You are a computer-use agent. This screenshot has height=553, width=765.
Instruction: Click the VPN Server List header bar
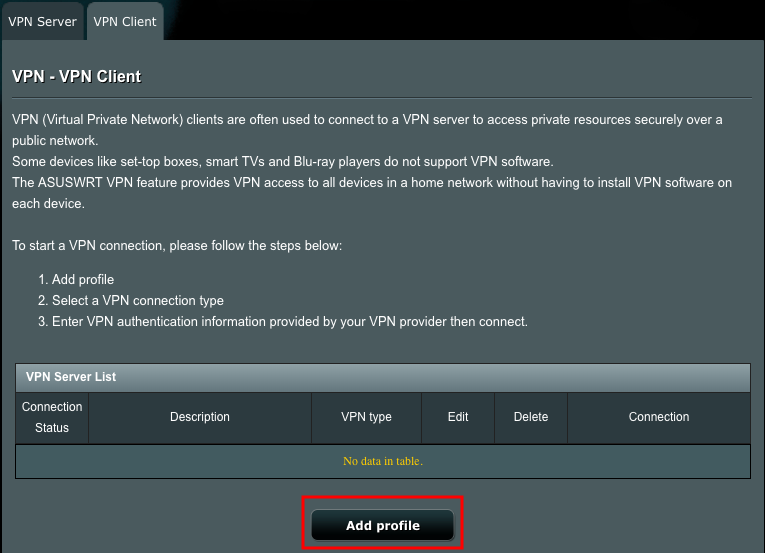383,377
